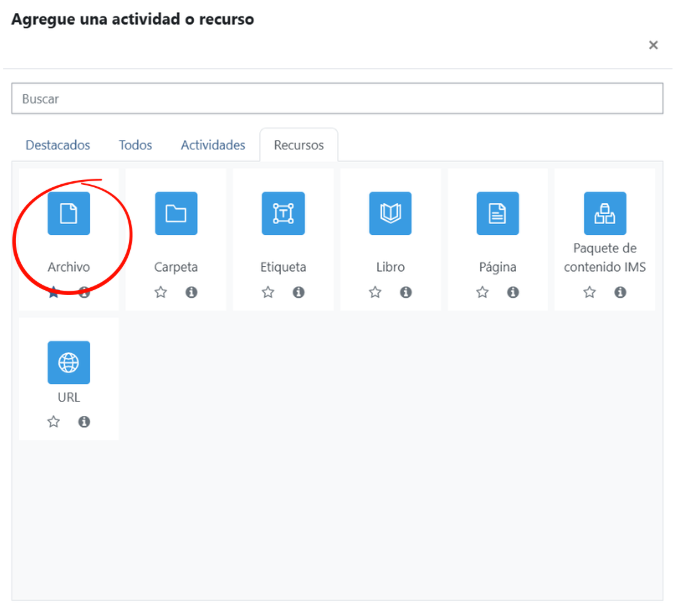Viewport: 676px width, 613px height.
Task: Click the Libro label text
Action: [390, 267]
